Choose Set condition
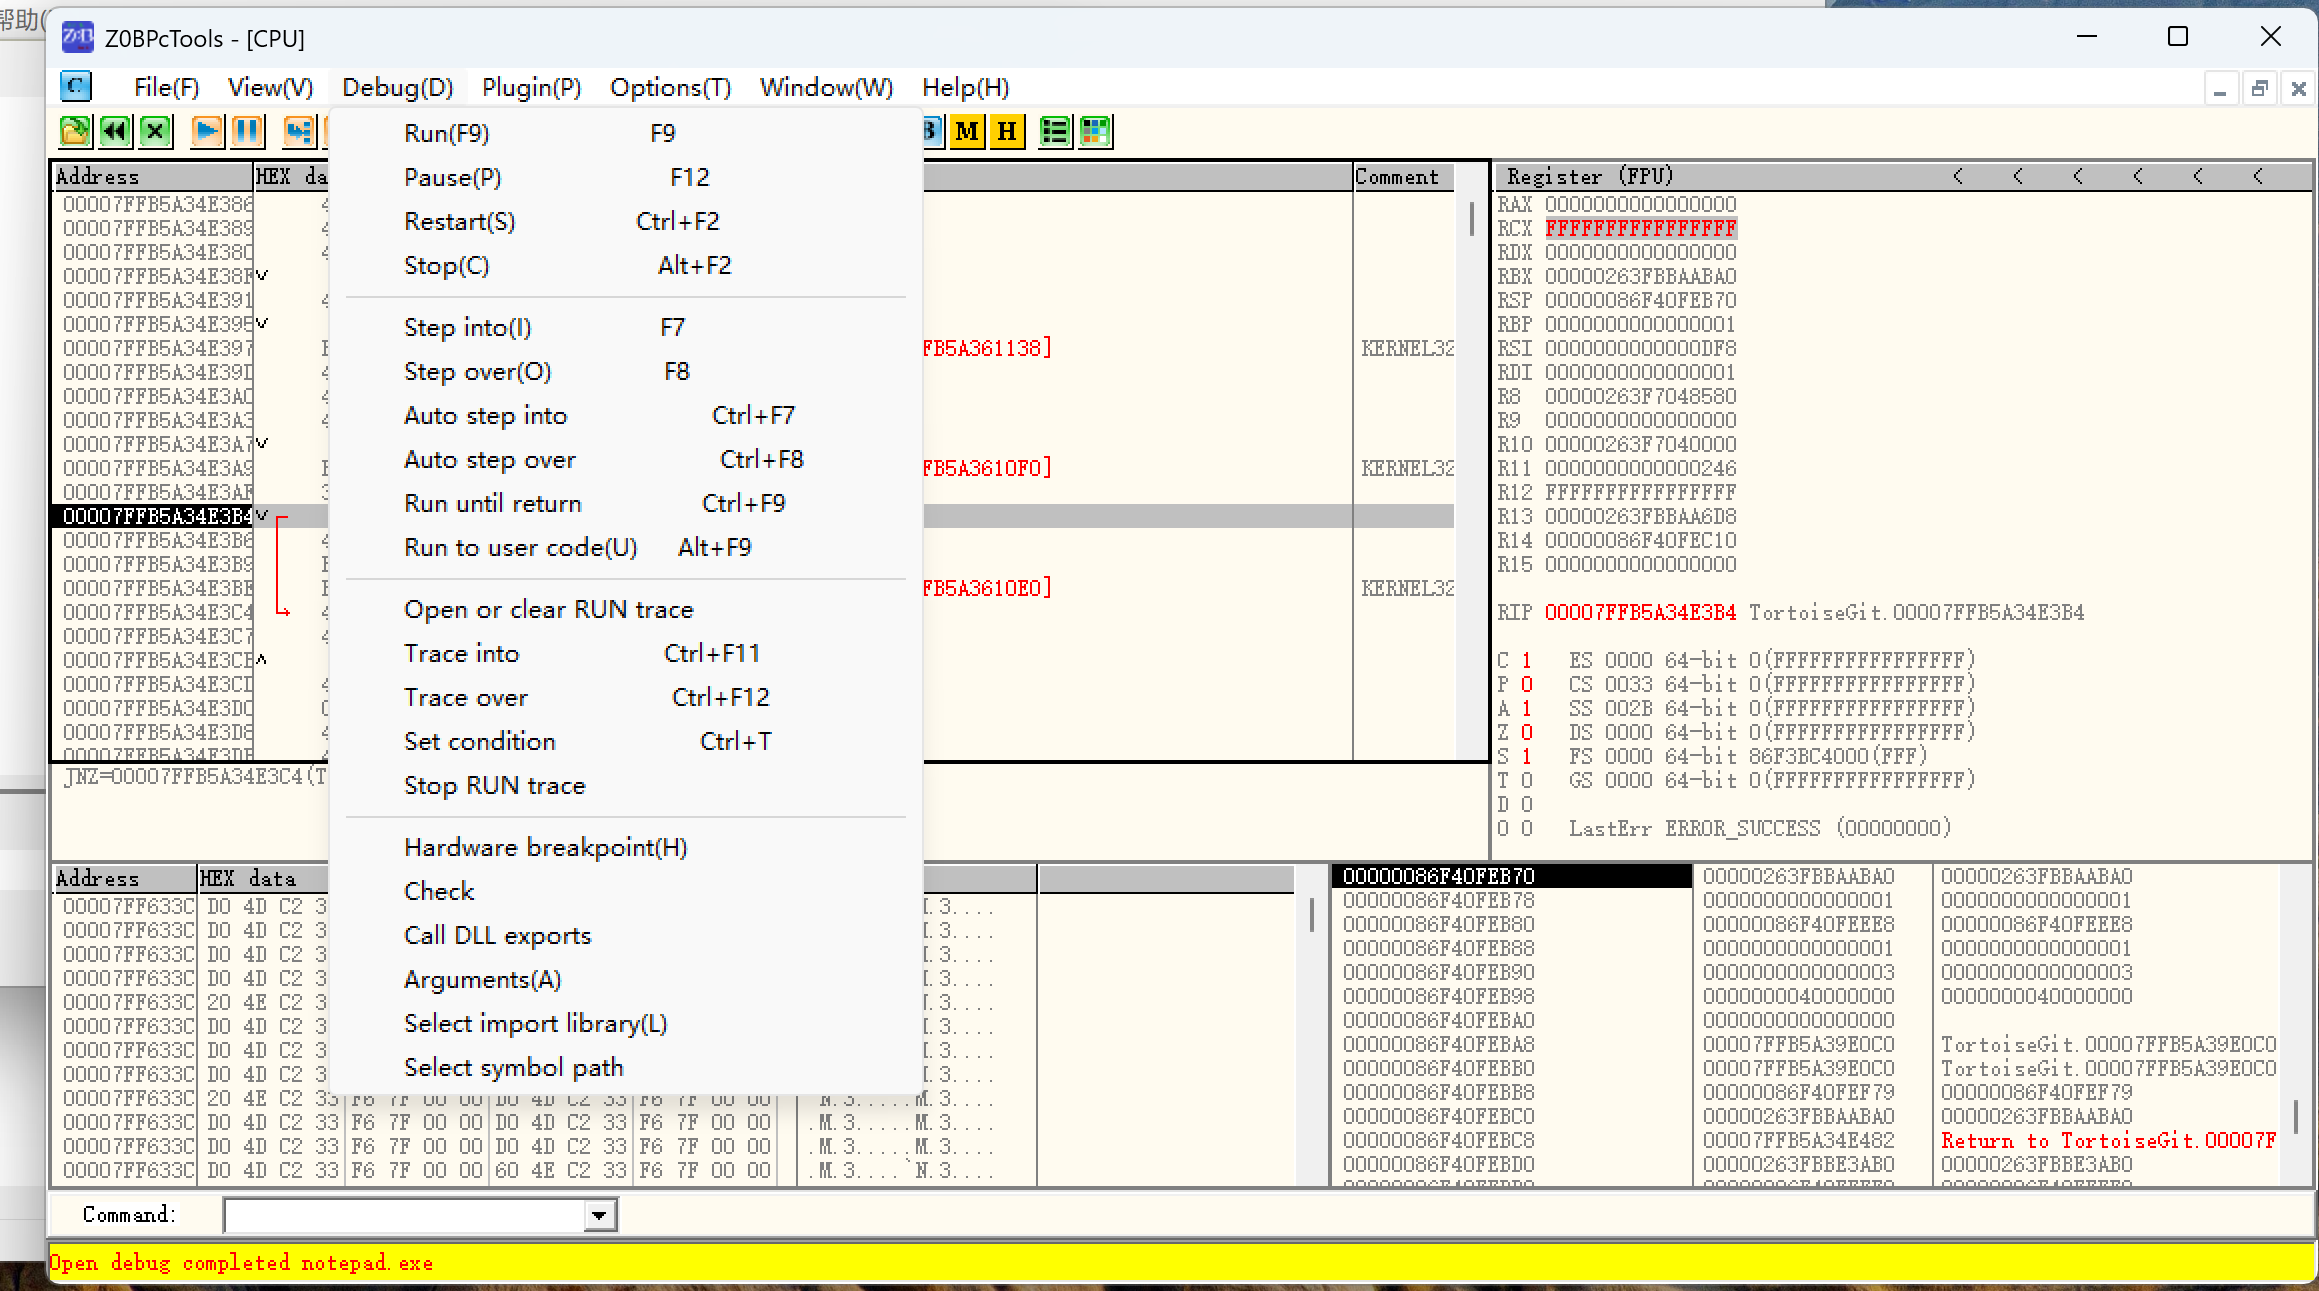 click(626, 741)
